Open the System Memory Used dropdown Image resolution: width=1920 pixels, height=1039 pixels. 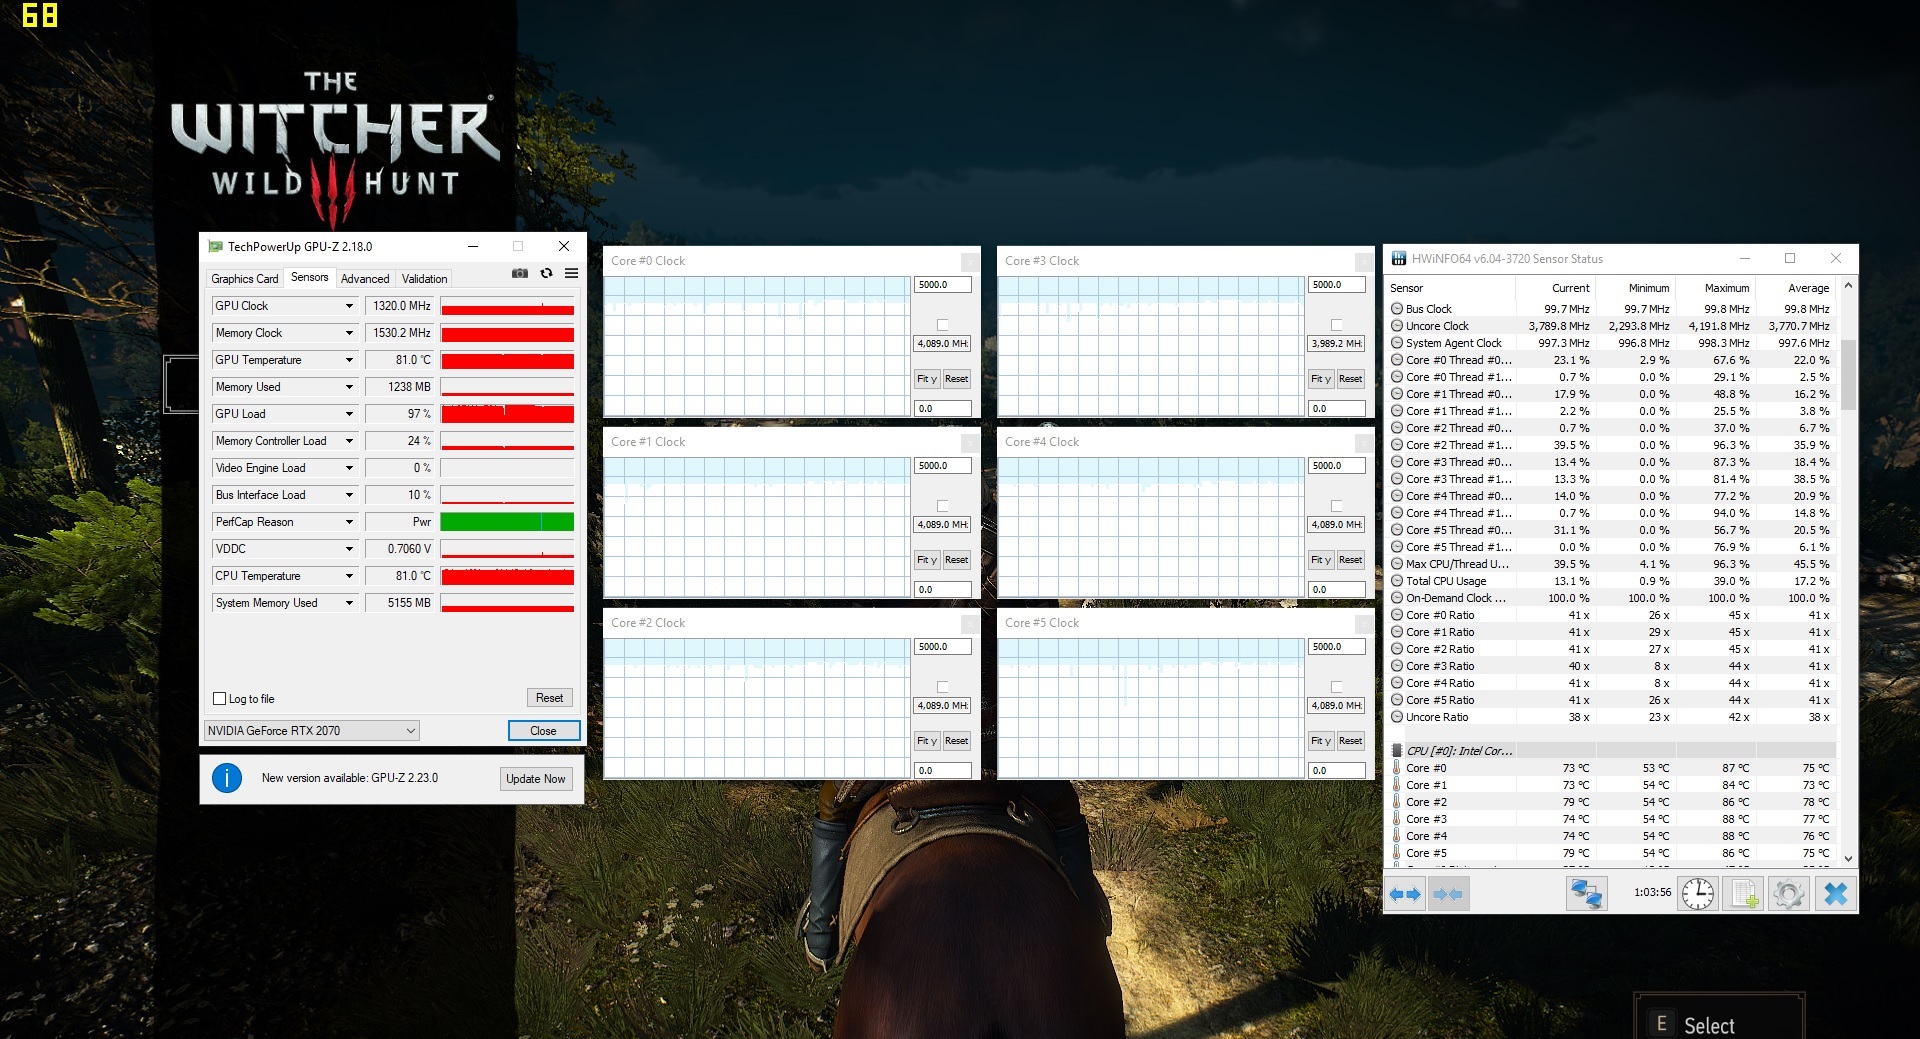349,603
